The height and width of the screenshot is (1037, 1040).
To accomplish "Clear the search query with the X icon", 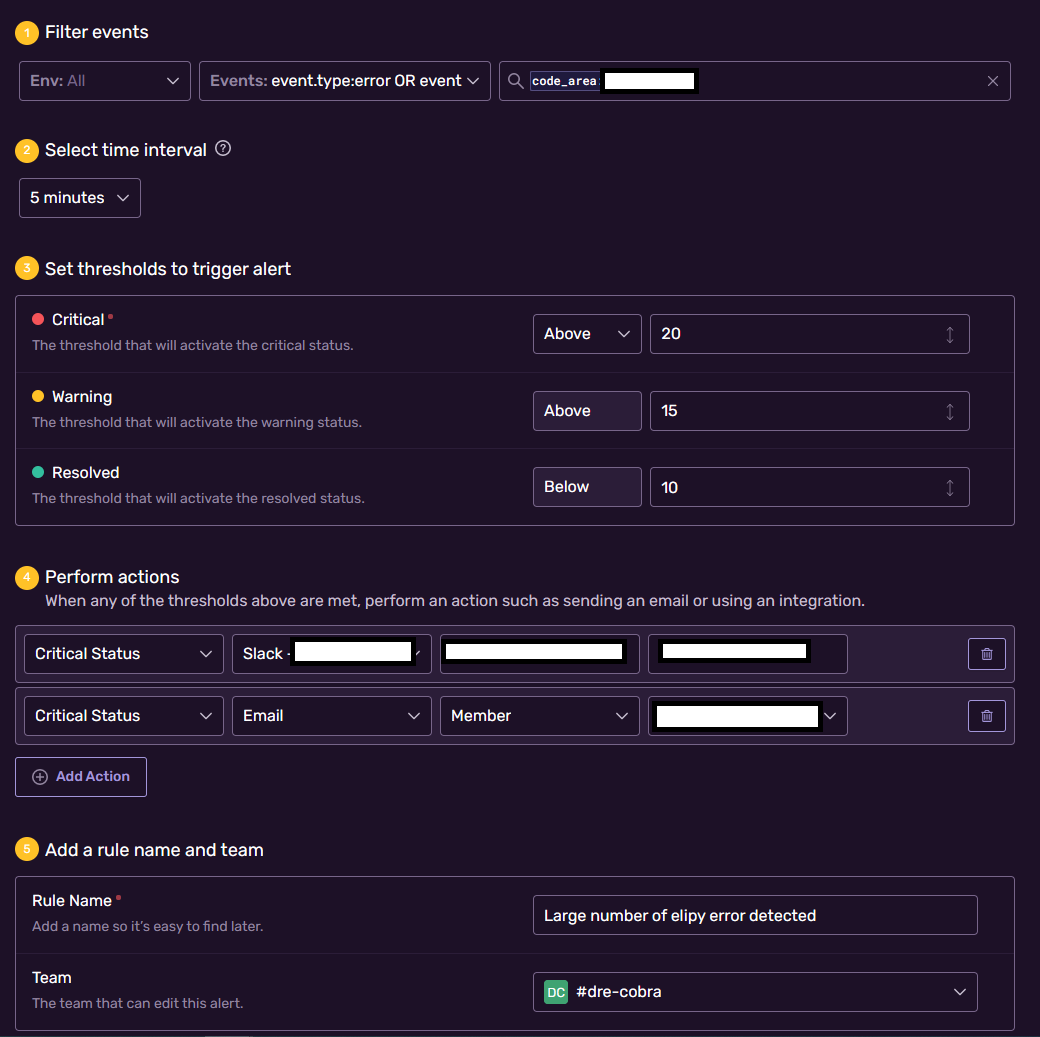I will pos(993,81).
